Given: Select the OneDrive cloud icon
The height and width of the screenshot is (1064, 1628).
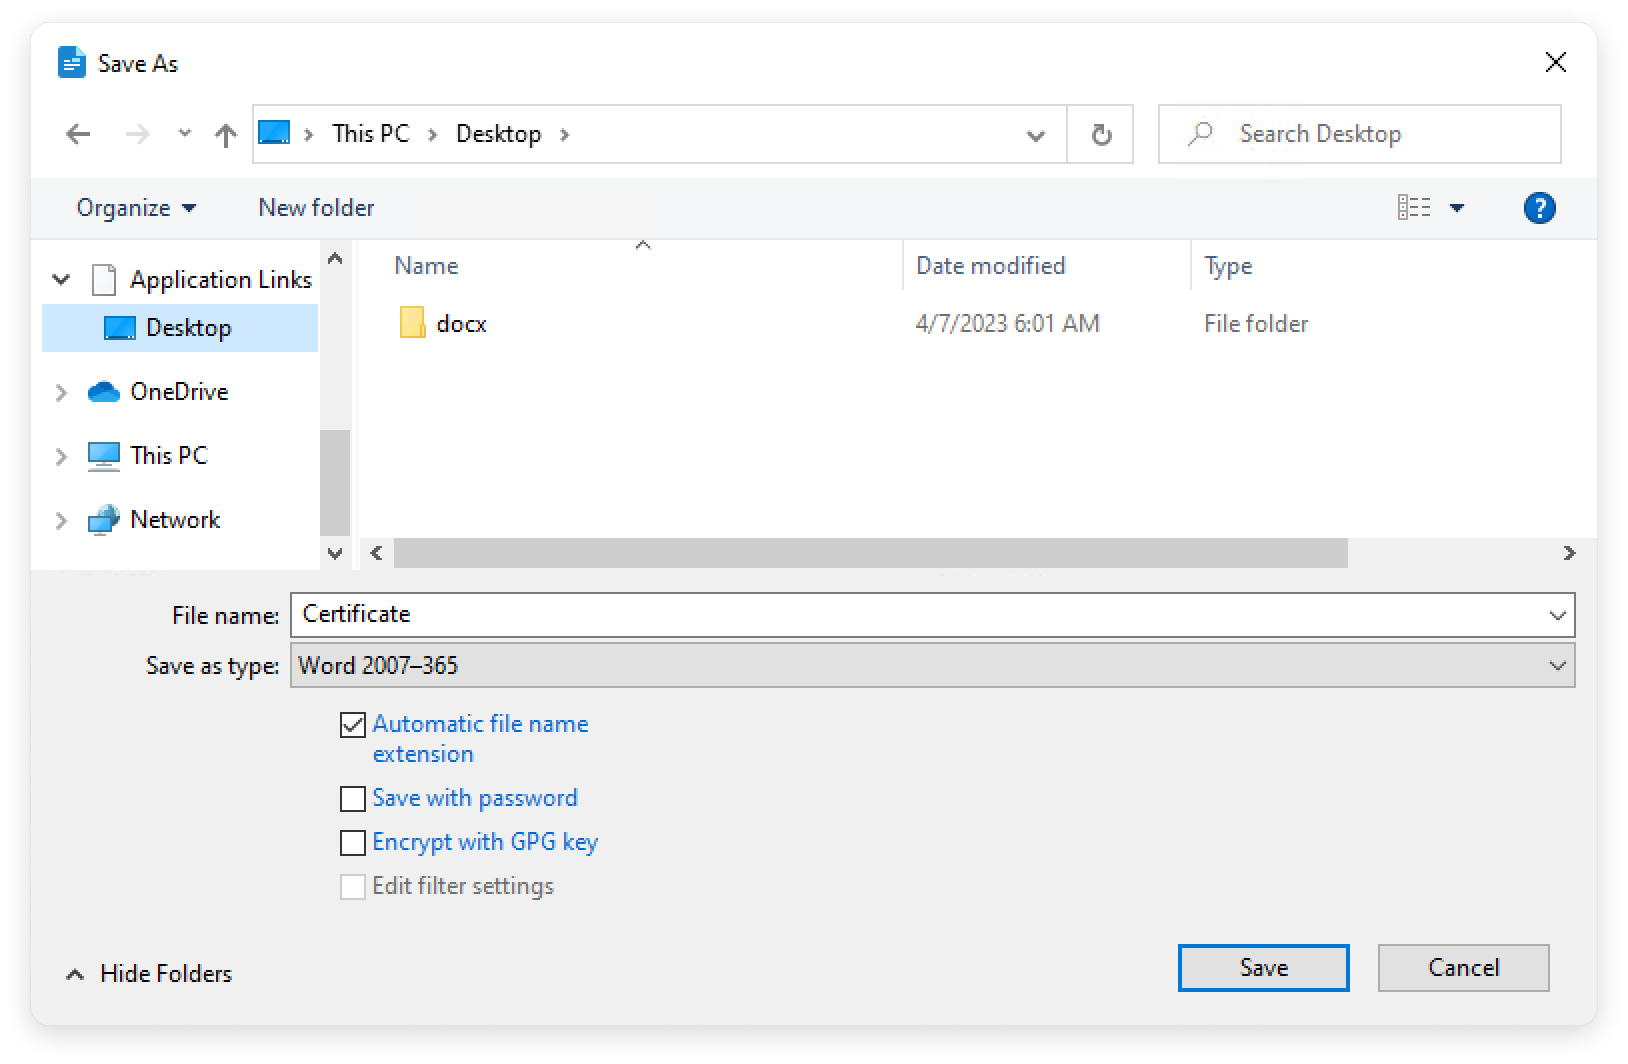Looking at the screenshot, I should [104, 392].
